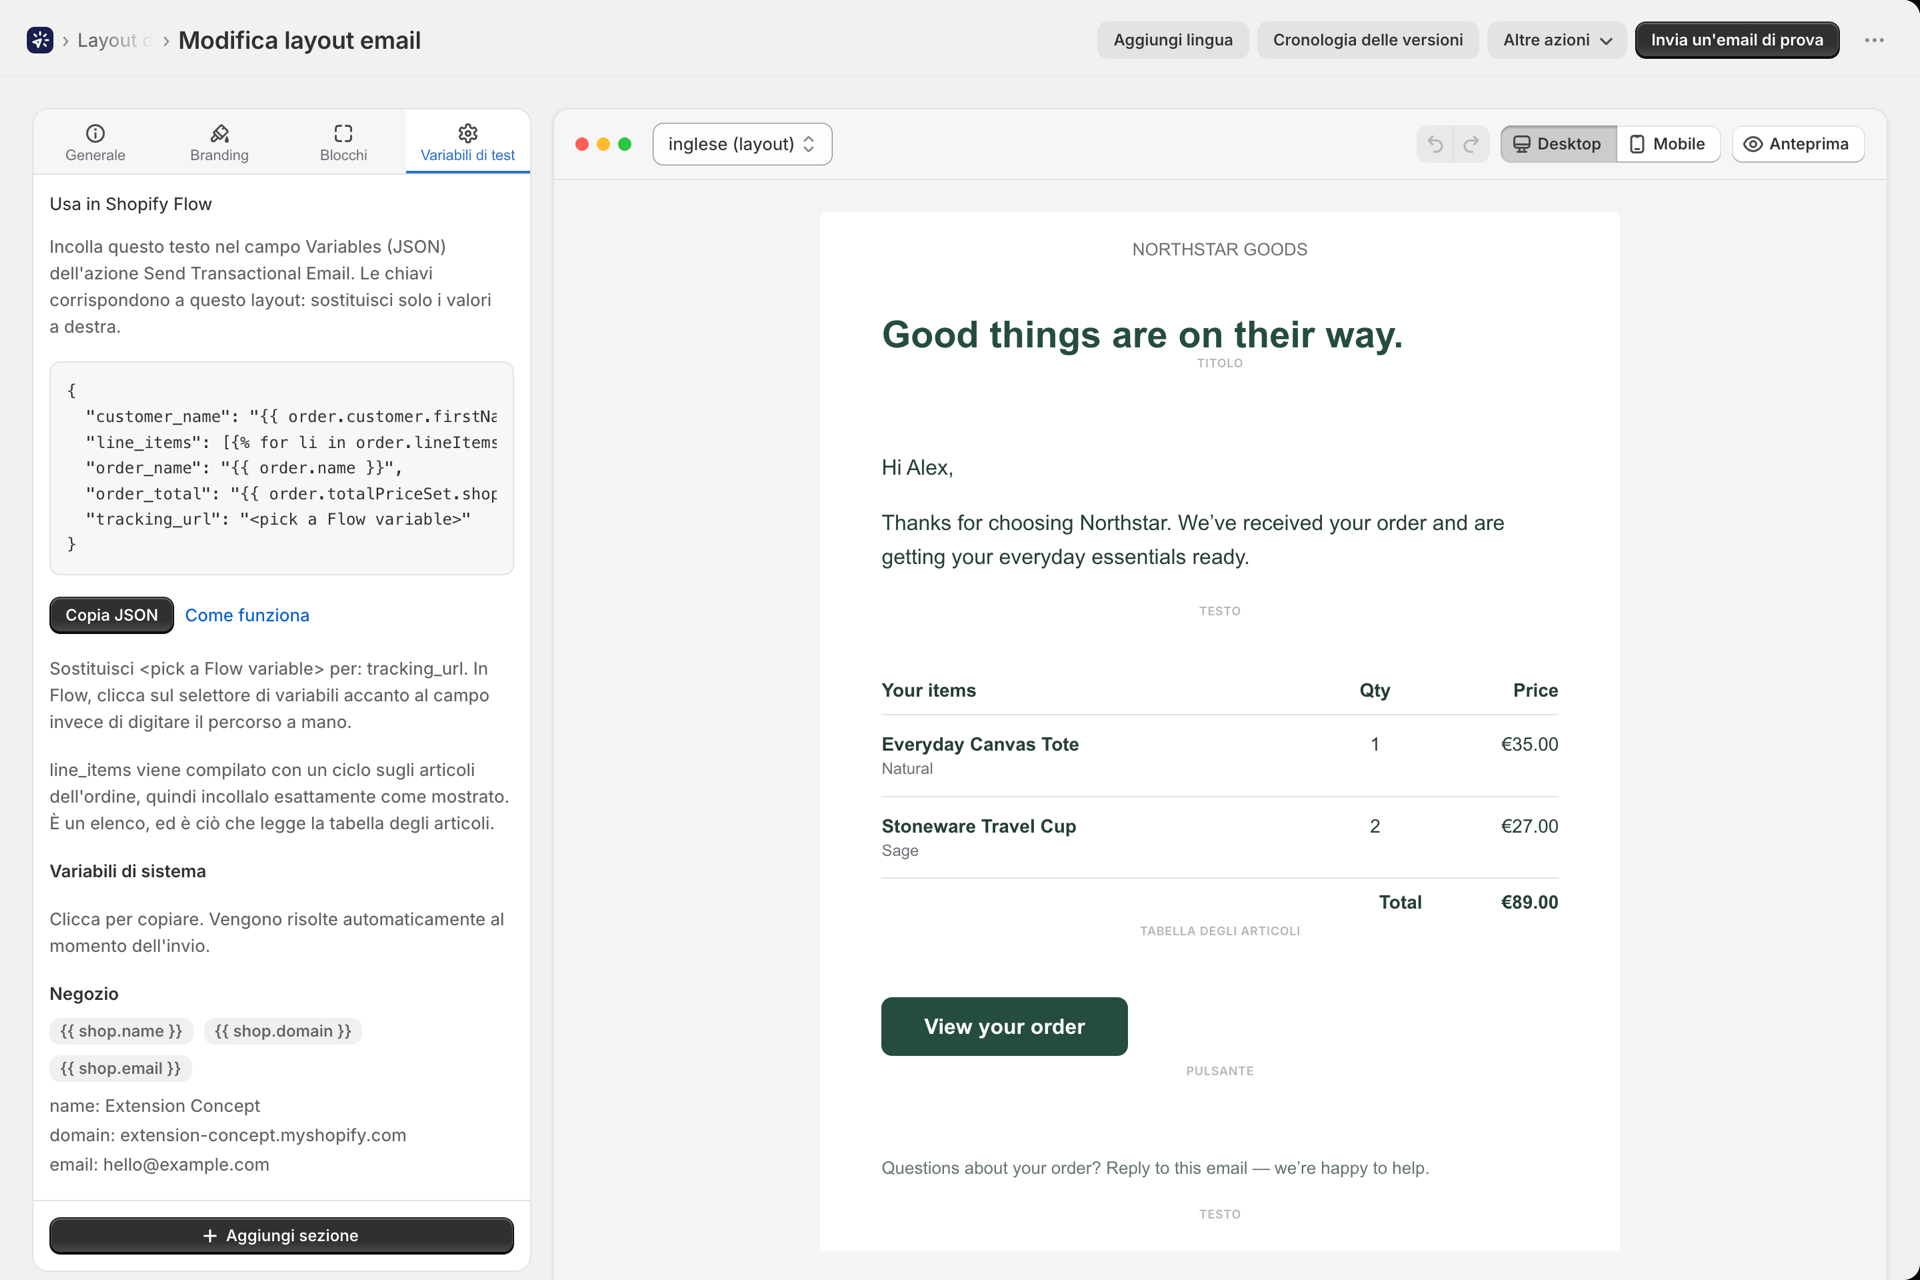
Task: Click the Everyday Canvas Tote row
Action: (1219, 755)
